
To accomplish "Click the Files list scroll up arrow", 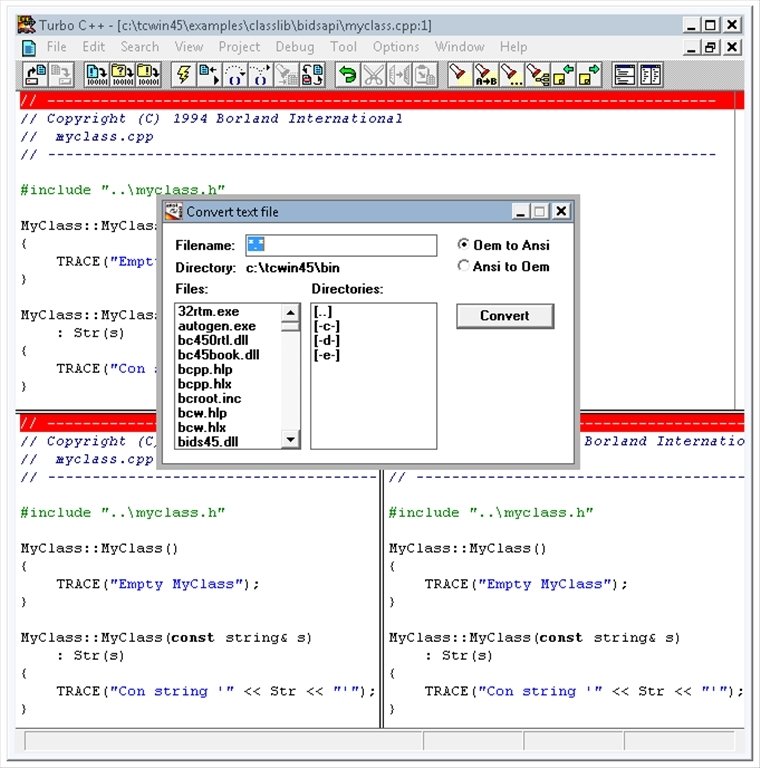I will click(290, 312).
